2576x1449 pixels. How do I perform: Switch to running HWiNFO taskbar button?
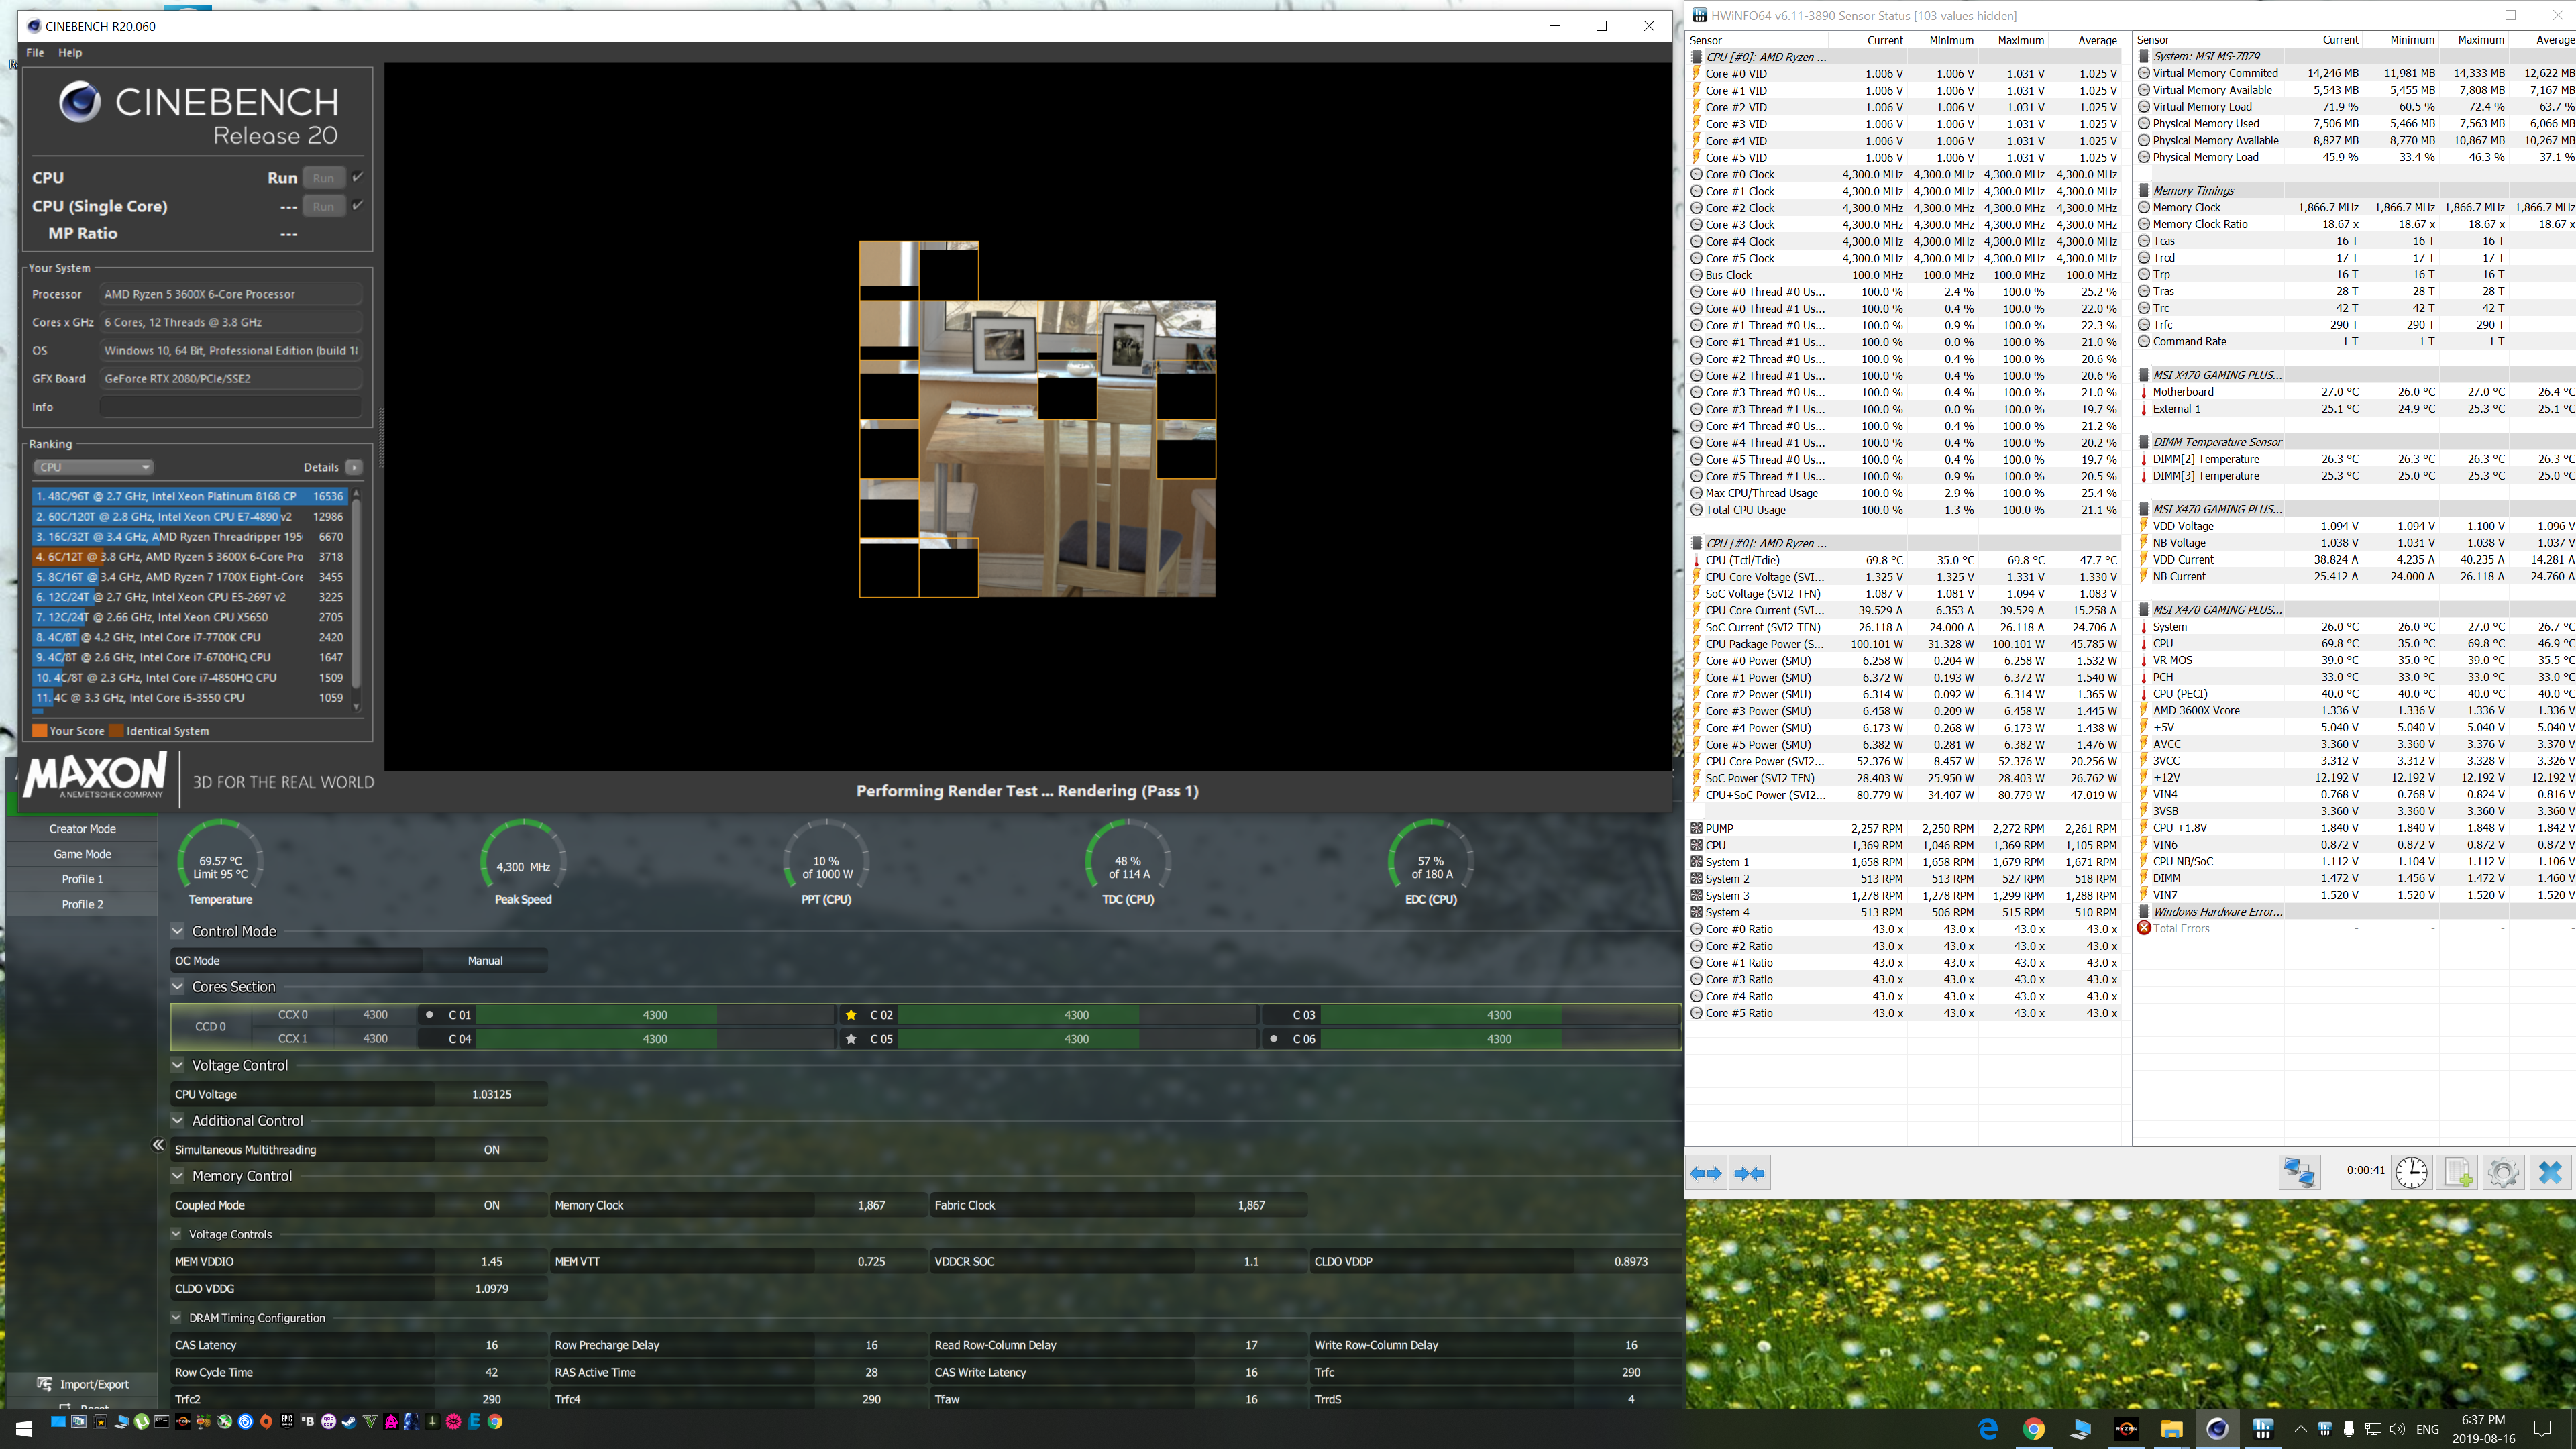pyautogui.click(x=2263, y=1428)
